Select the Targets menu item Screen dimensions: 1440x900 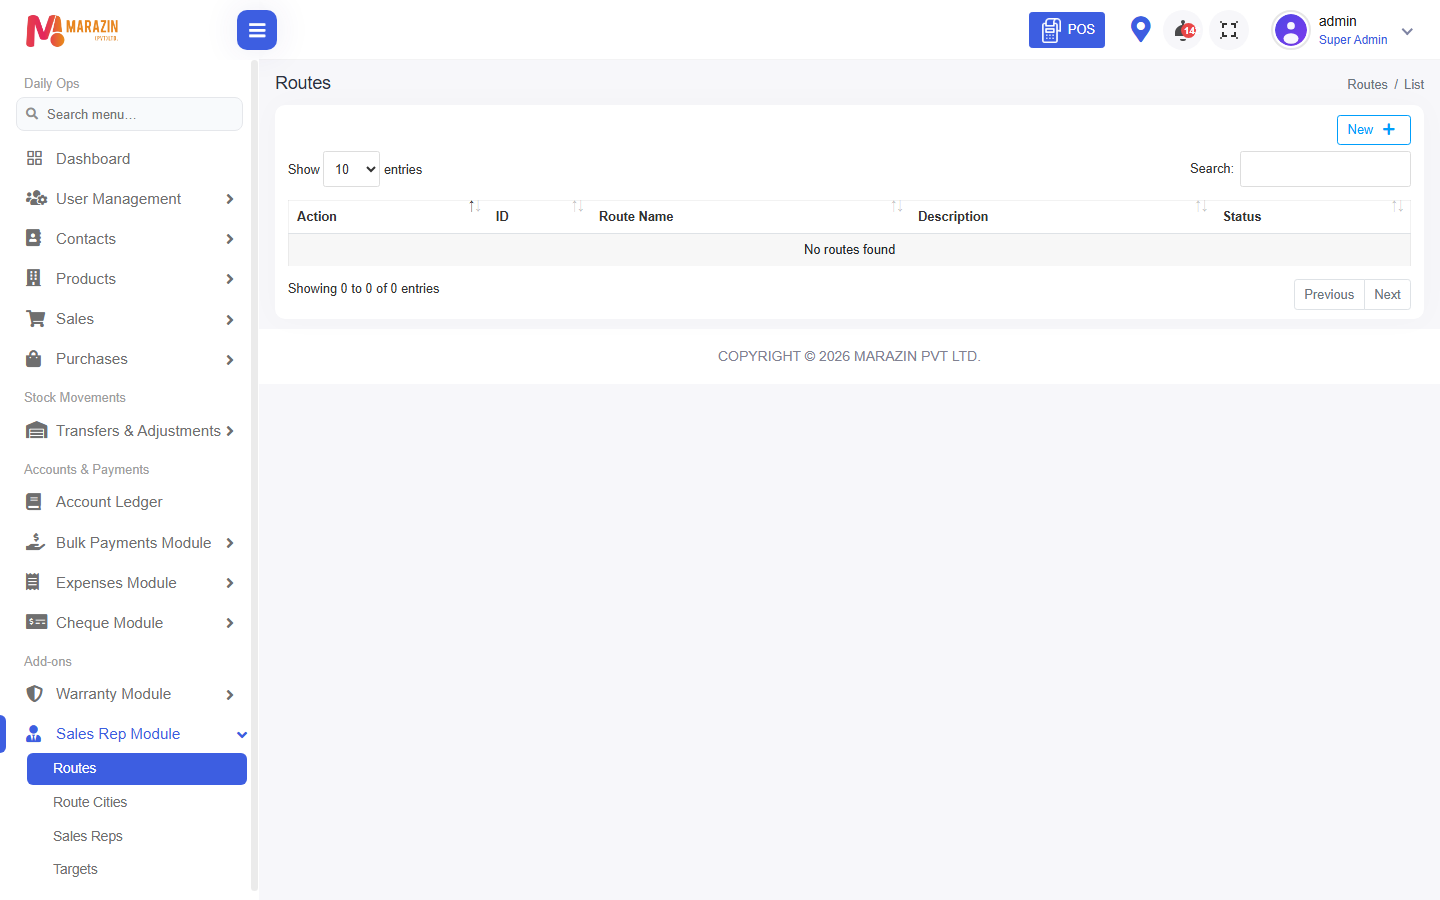point(75,869)
